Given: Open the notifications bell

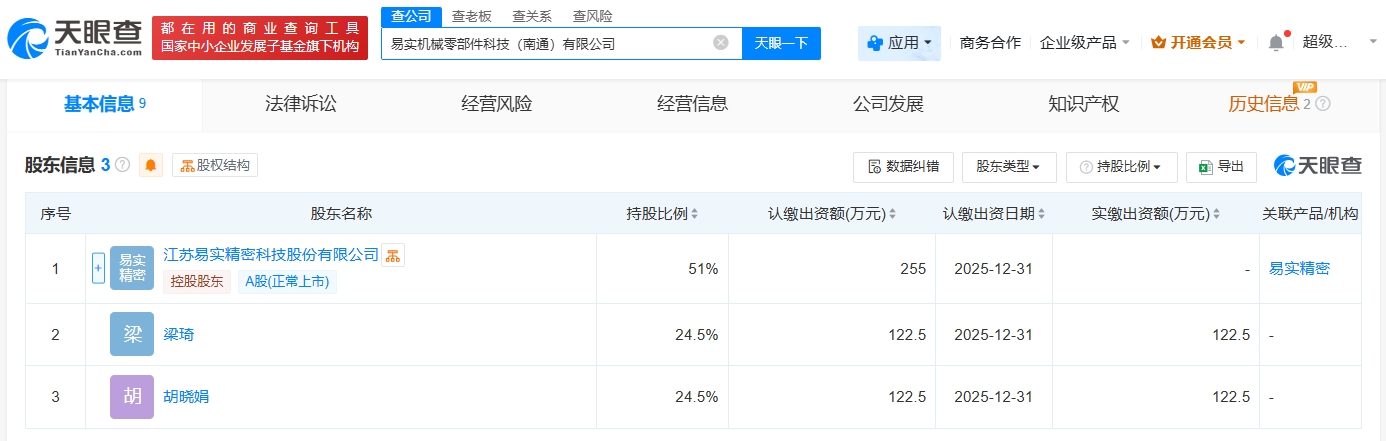Looking at the screenshot, I should click(x=1275, y=43).
